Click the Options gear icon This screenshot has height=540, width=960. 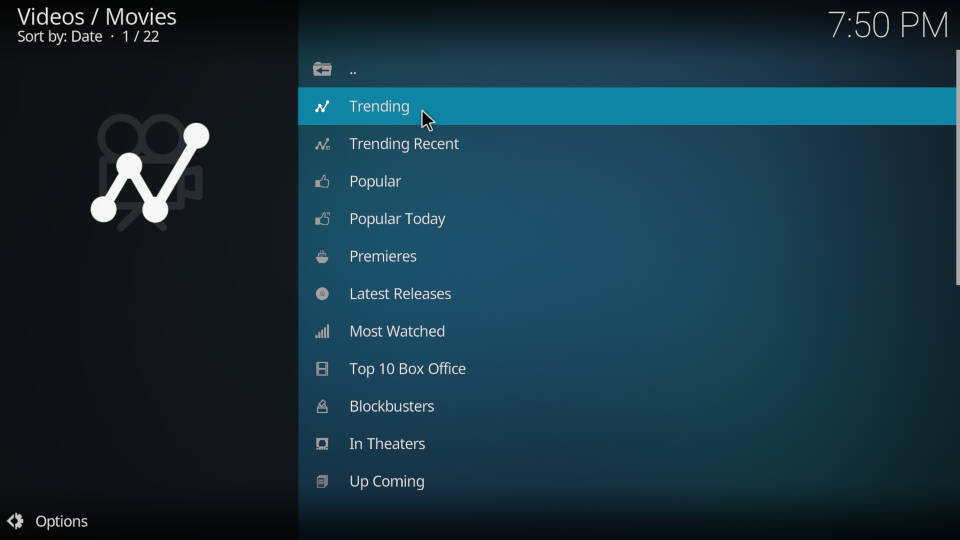(15, 521)
